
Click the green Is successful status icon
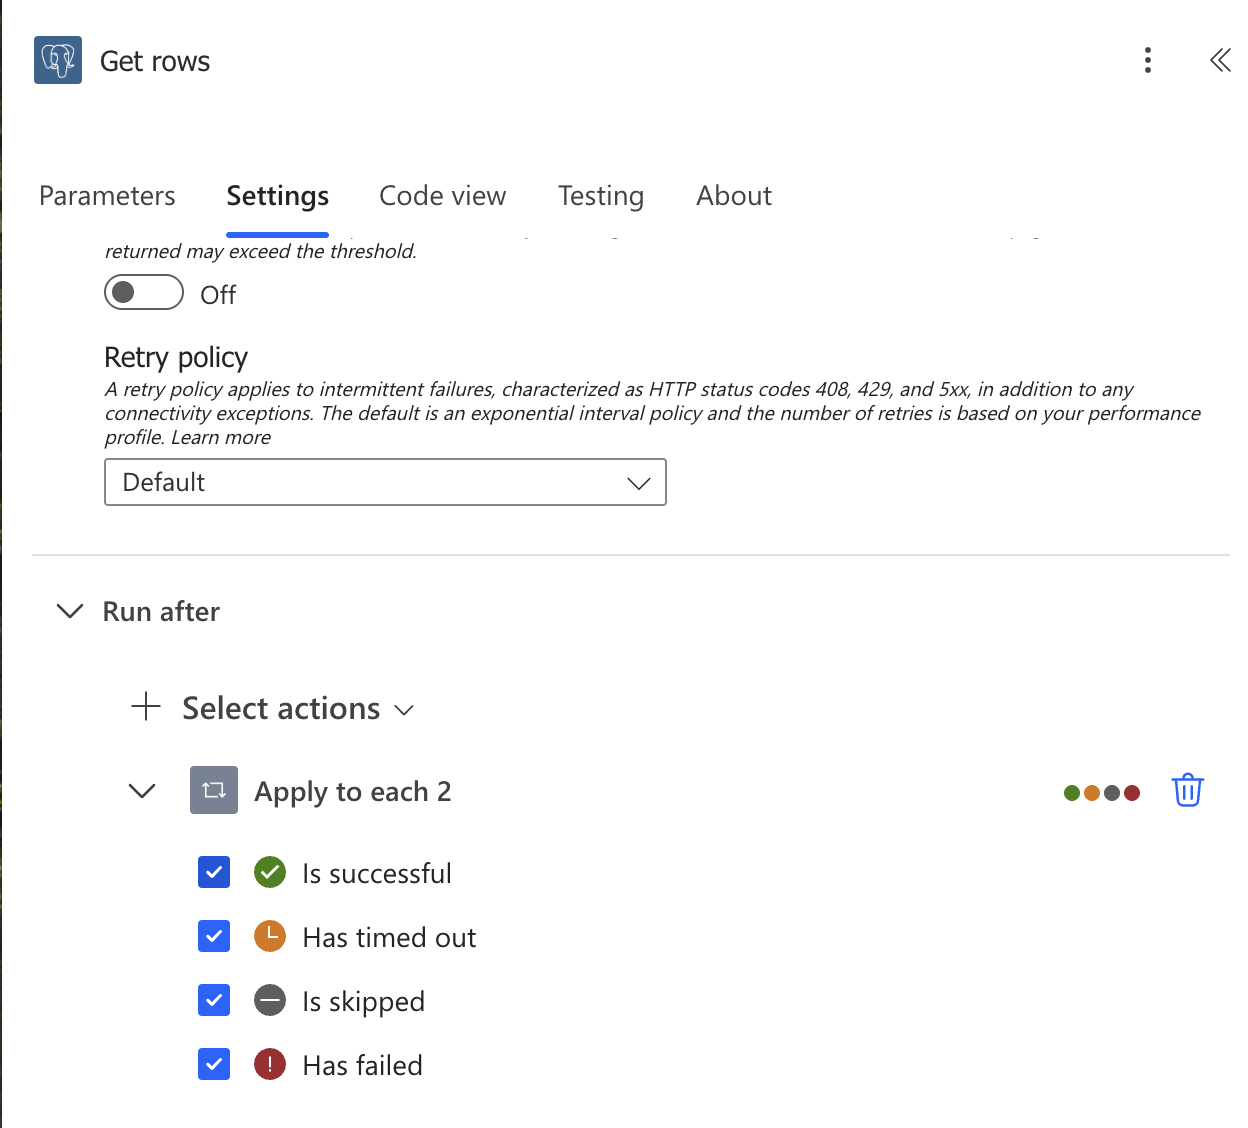pyautogui.click(x=270, y=872)
